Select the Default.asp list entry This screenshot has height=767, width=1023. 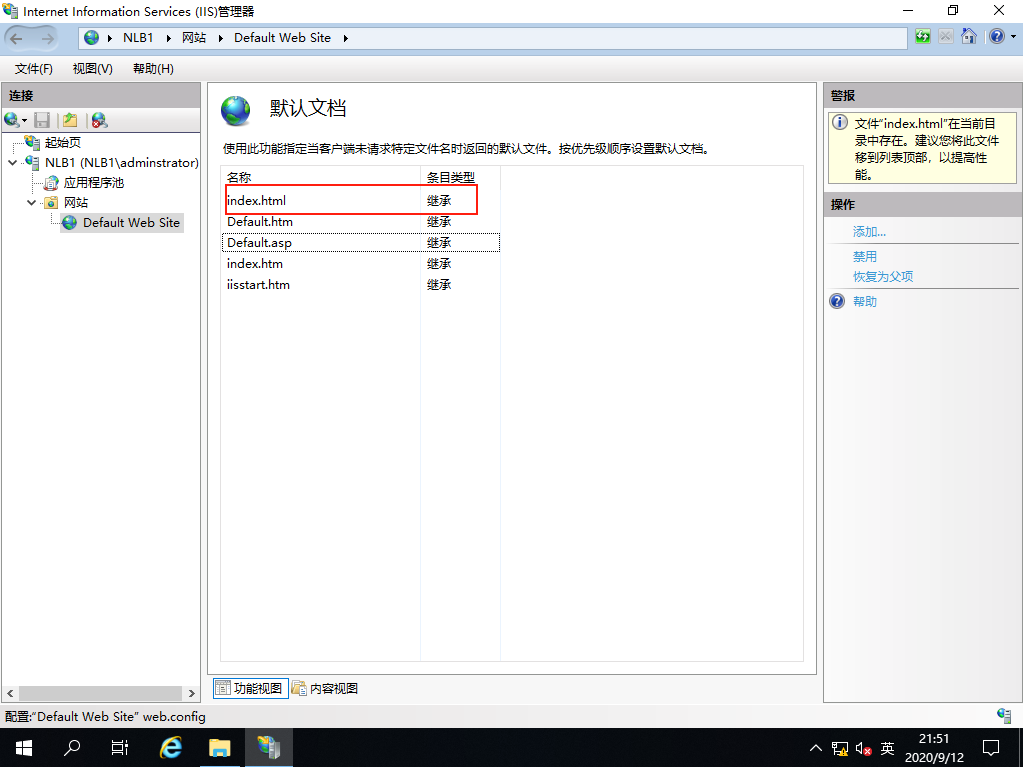[361, 243]
